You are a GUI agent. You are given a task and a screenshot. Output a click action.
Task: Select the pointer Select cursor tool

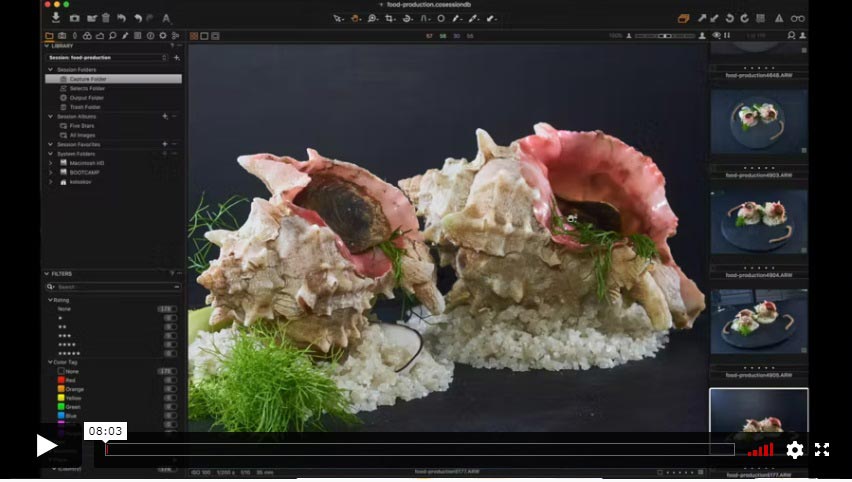338,18
